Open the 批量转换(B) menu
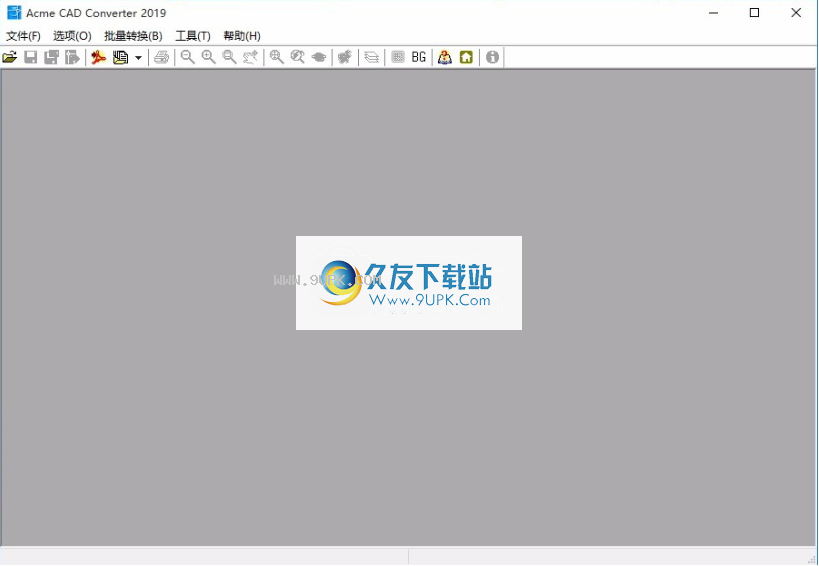 (x=133, y=36)
